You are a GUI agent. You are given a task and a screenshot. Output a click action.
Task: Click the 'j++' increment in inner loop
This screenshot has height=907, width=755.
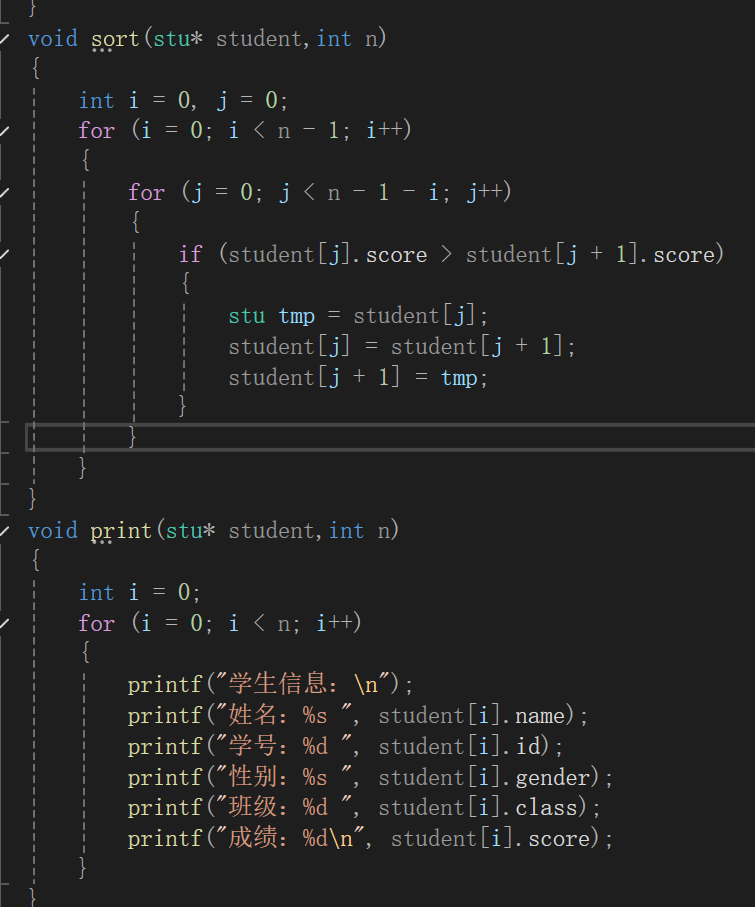[x=484, y=193]
